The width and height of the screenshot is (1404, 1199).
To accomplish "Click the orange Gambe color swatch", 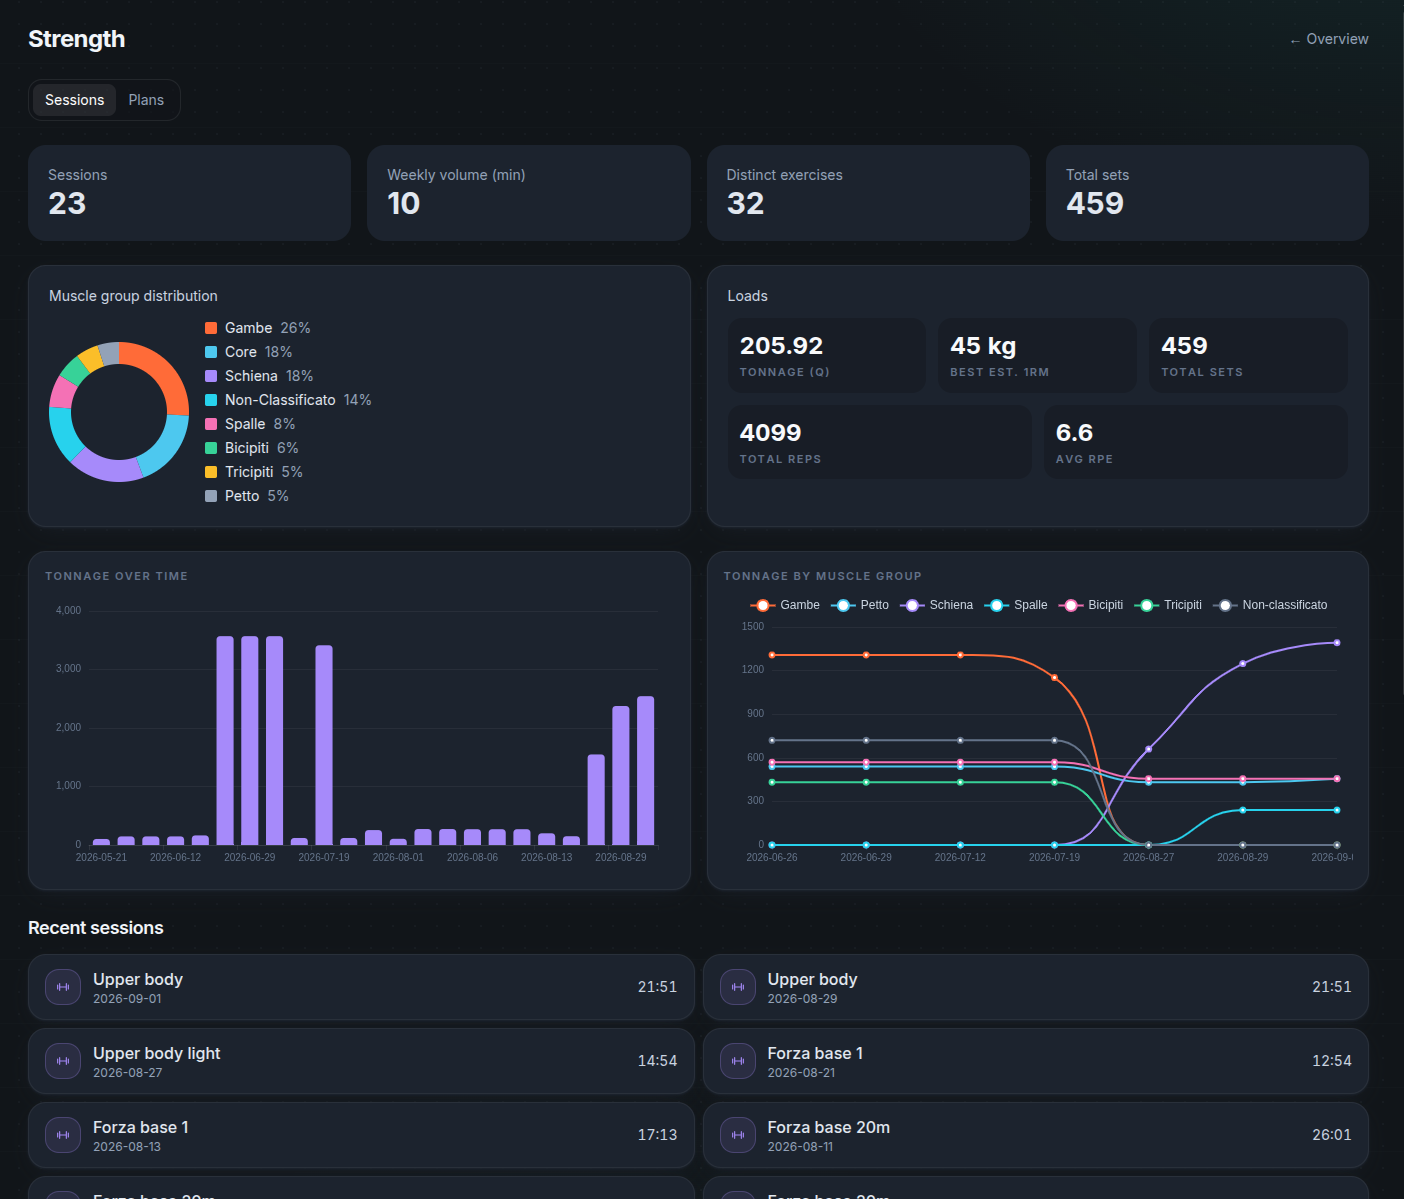I will coord(211,328).
